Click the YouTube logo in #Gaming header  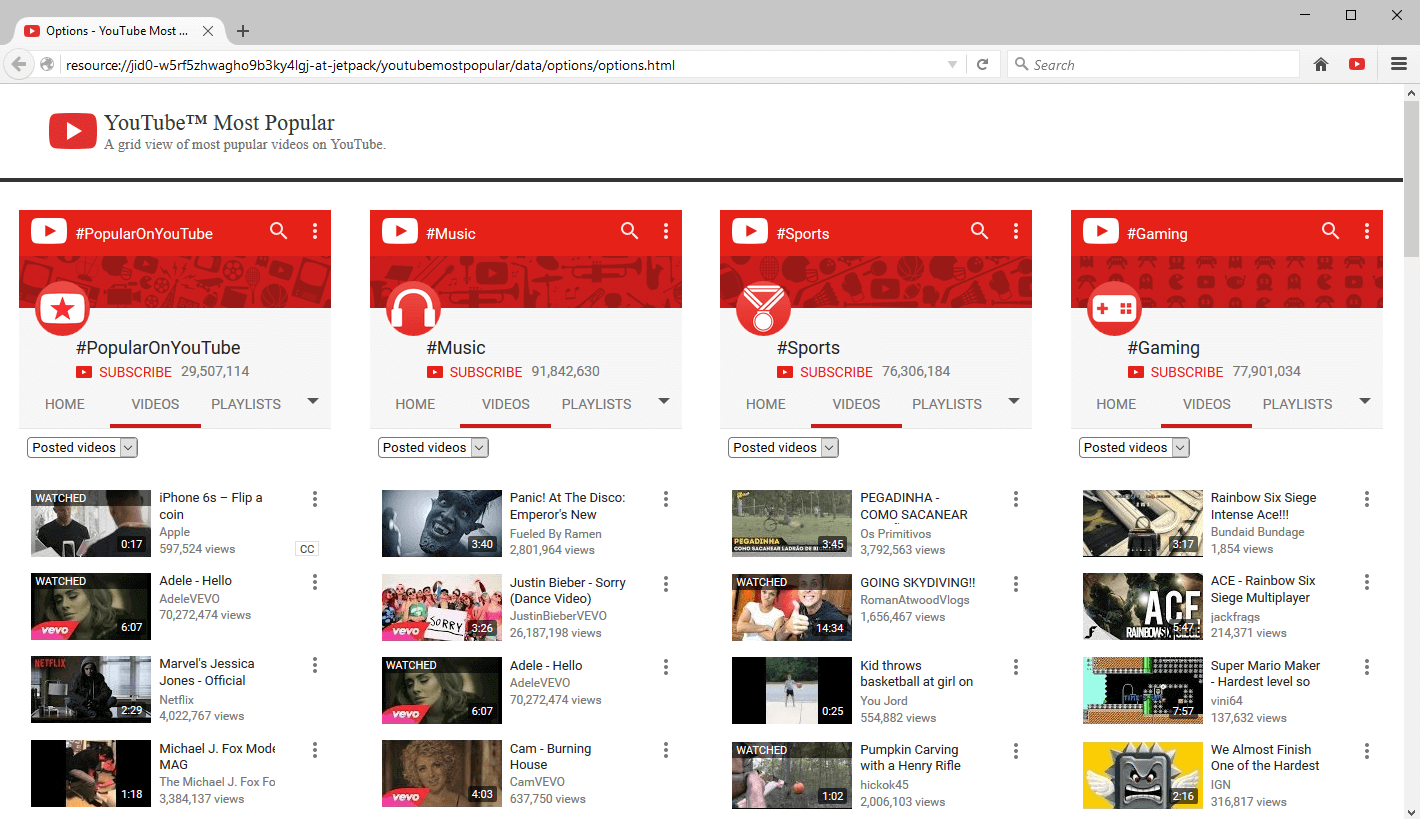coord(1101,232)
